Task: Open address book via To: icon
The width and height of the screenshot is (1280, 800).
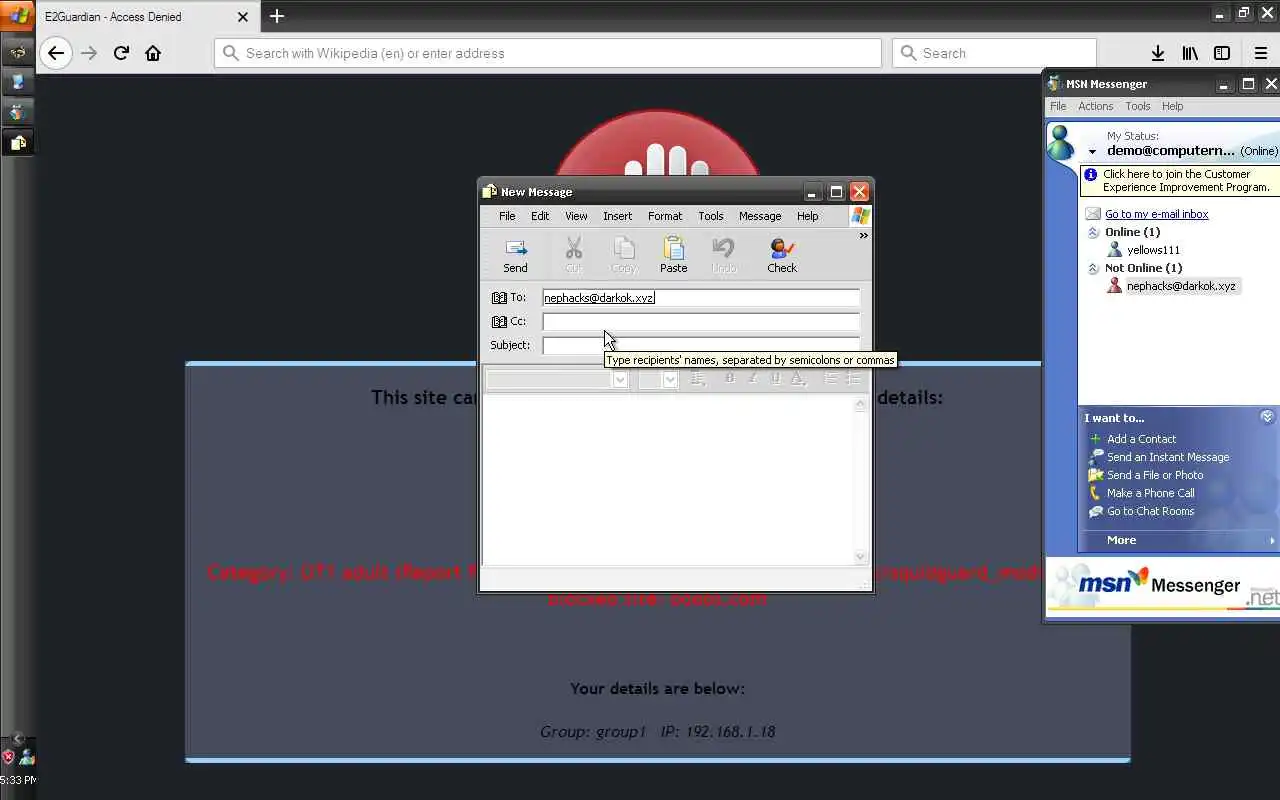Action: [x=499, y=298]
